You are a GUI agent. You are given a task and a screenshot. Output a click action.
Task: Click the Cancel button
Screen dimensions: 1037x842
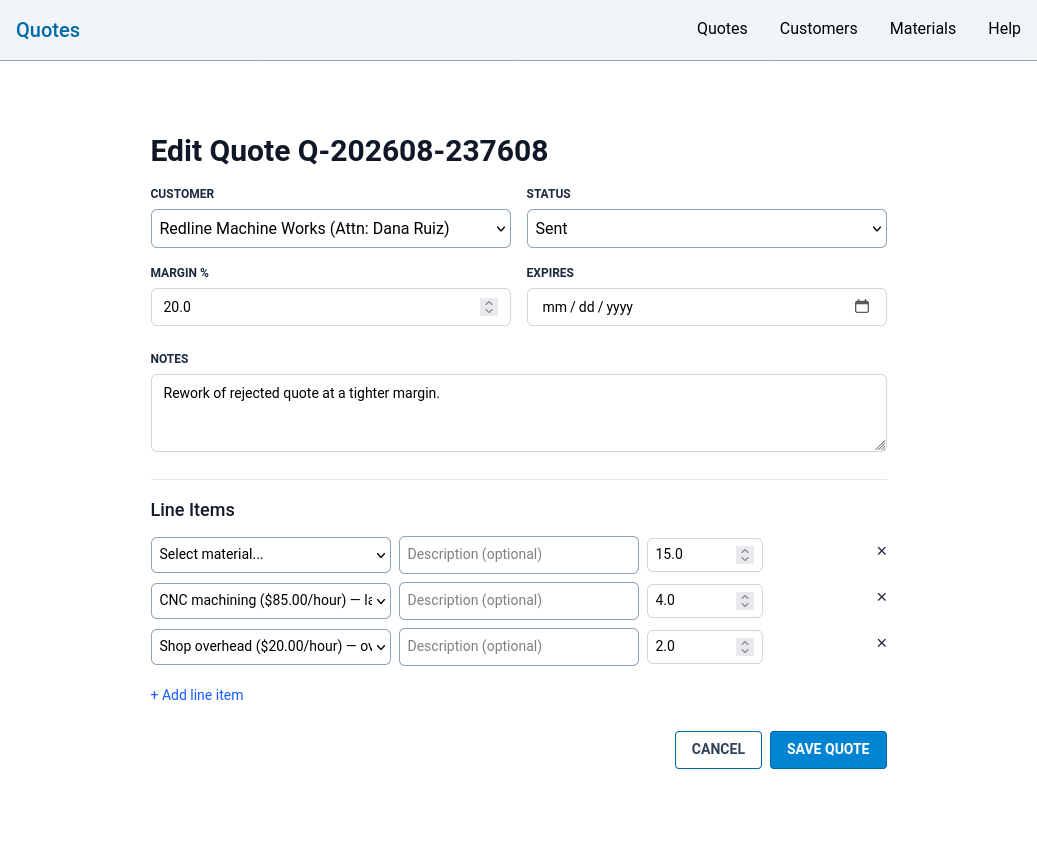point(718,749)
